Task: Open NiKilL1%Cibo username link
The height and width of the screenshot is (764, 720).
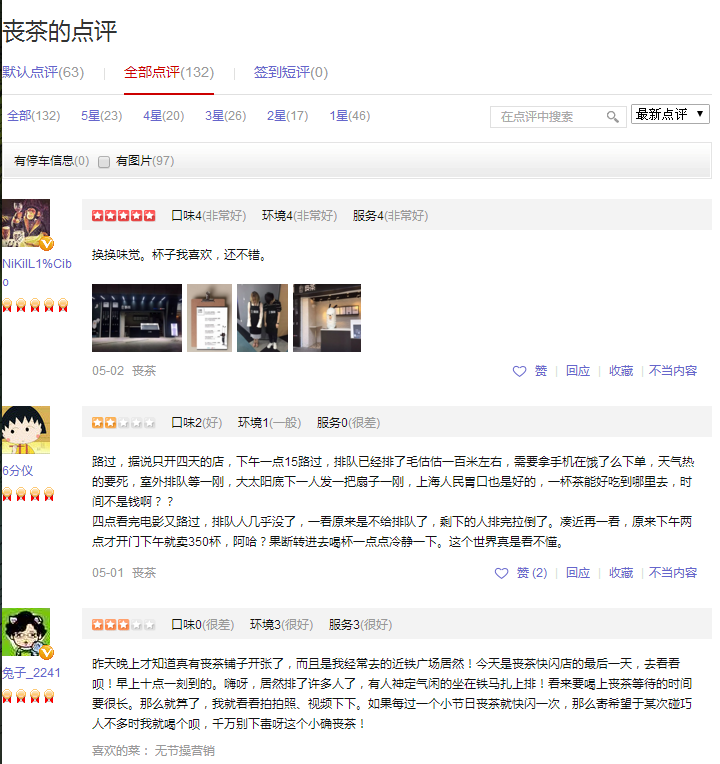Action: pos(37,273)
